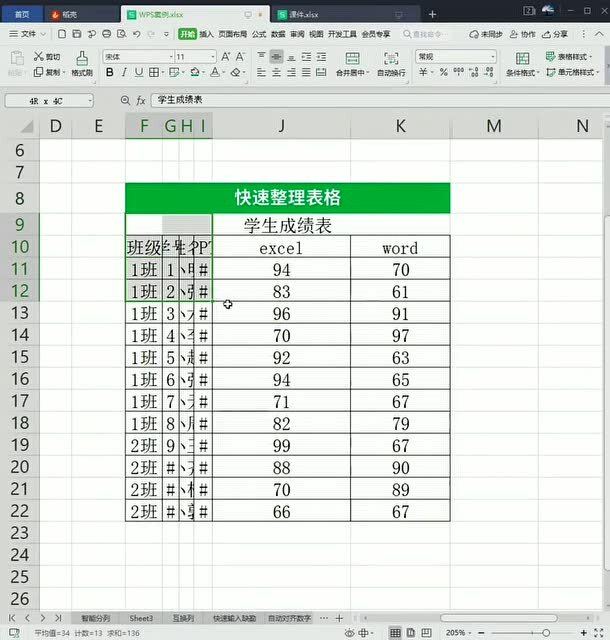Click the undo arrow icon
Screen dimensions: 610x640
coord(136,34)
